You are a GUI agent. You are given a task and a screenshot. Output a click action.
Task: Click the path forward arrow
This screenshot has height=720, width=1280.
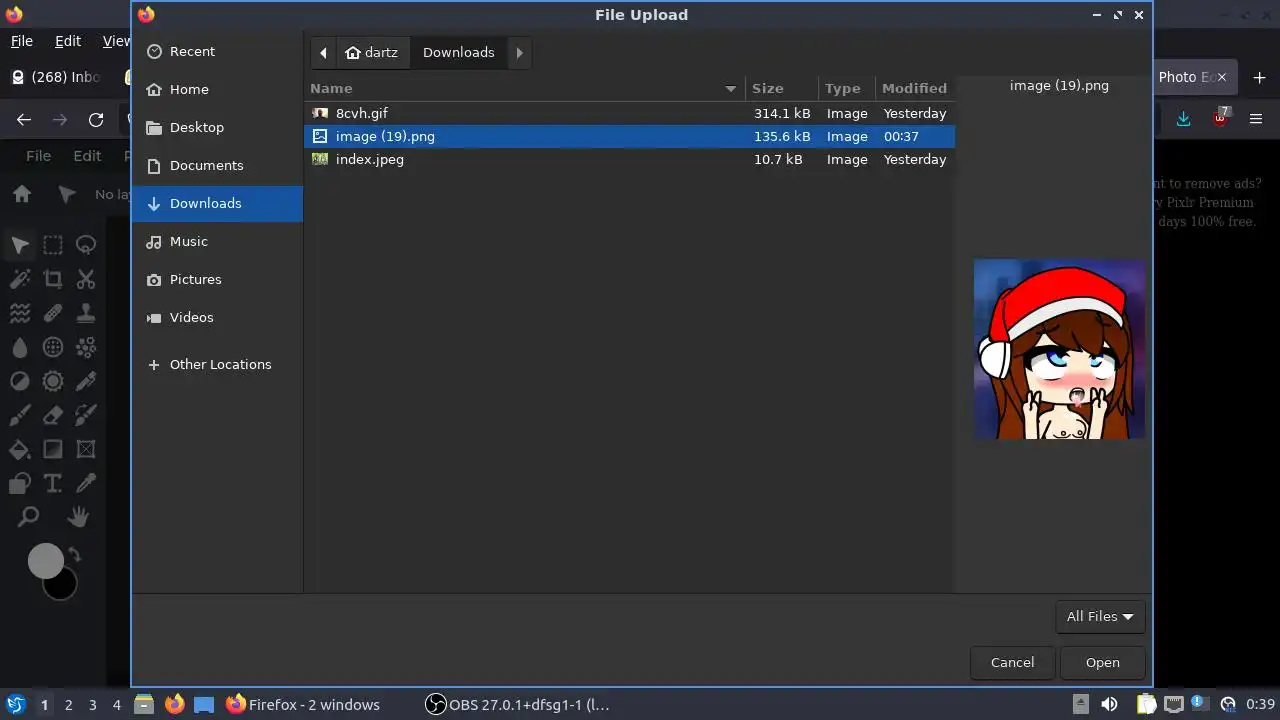519,52
